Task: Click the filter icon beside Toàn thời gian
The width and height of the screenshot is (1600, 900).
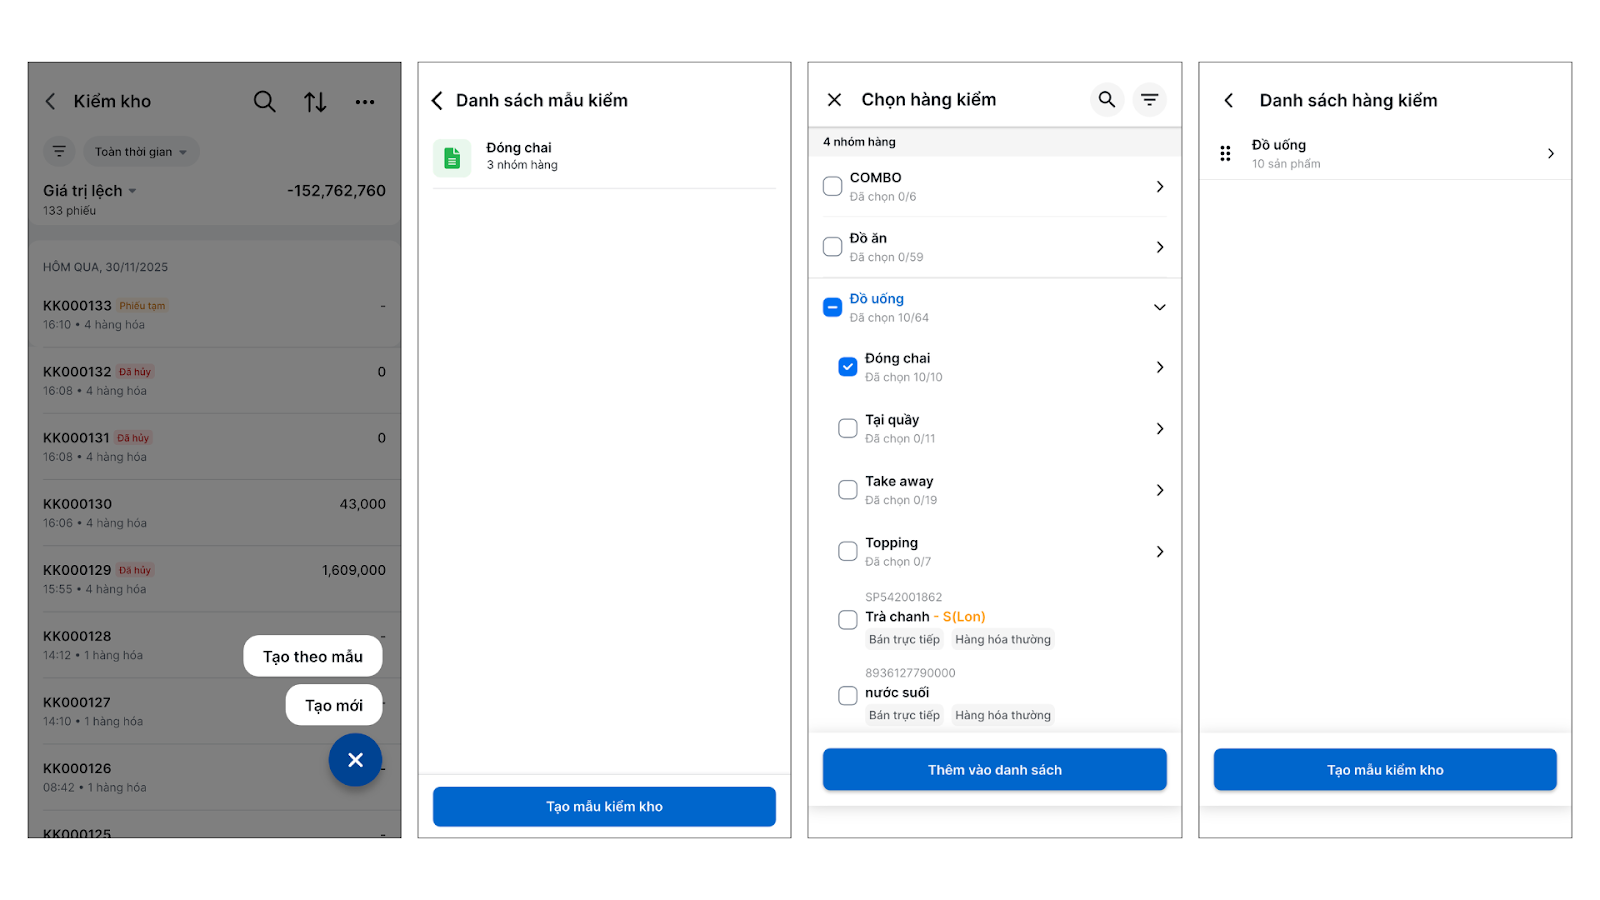Action: click(x=60, y=152)
